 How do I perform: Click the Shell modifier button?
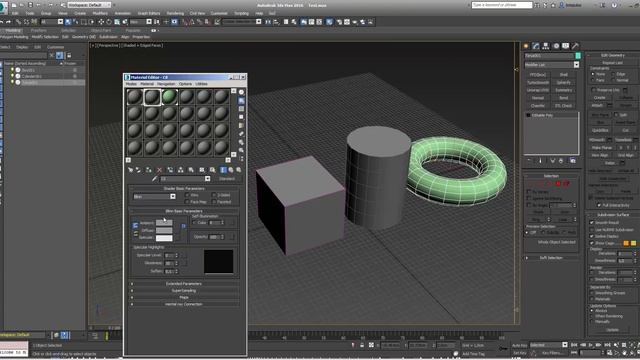click(x=564, y=75)
